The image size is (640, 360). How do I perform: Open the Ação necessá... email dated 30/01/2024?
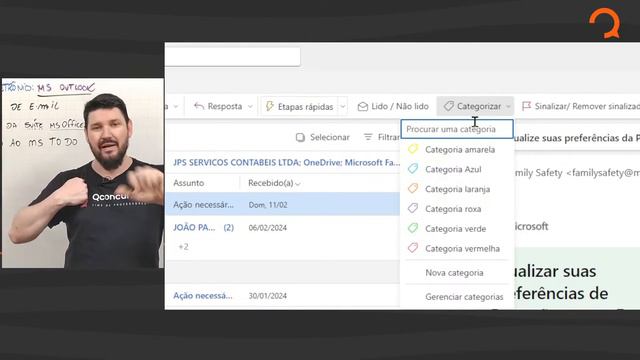[x=282, y=296]
